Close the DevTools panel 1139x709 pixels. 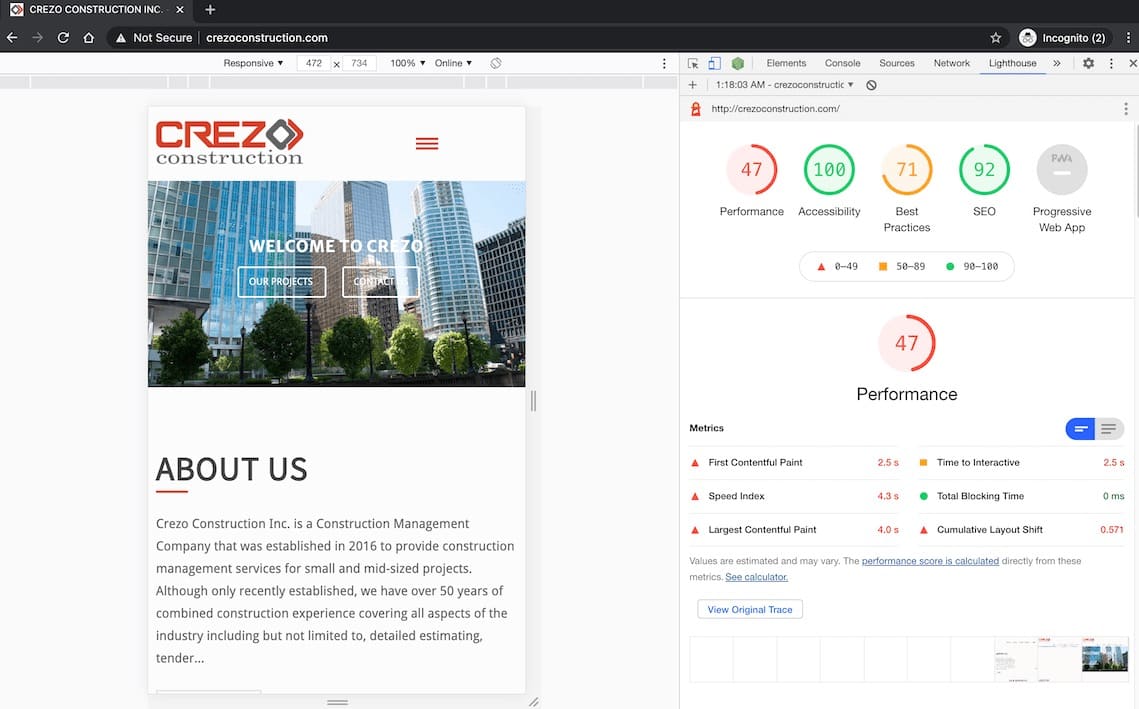tap(1132, 63)
